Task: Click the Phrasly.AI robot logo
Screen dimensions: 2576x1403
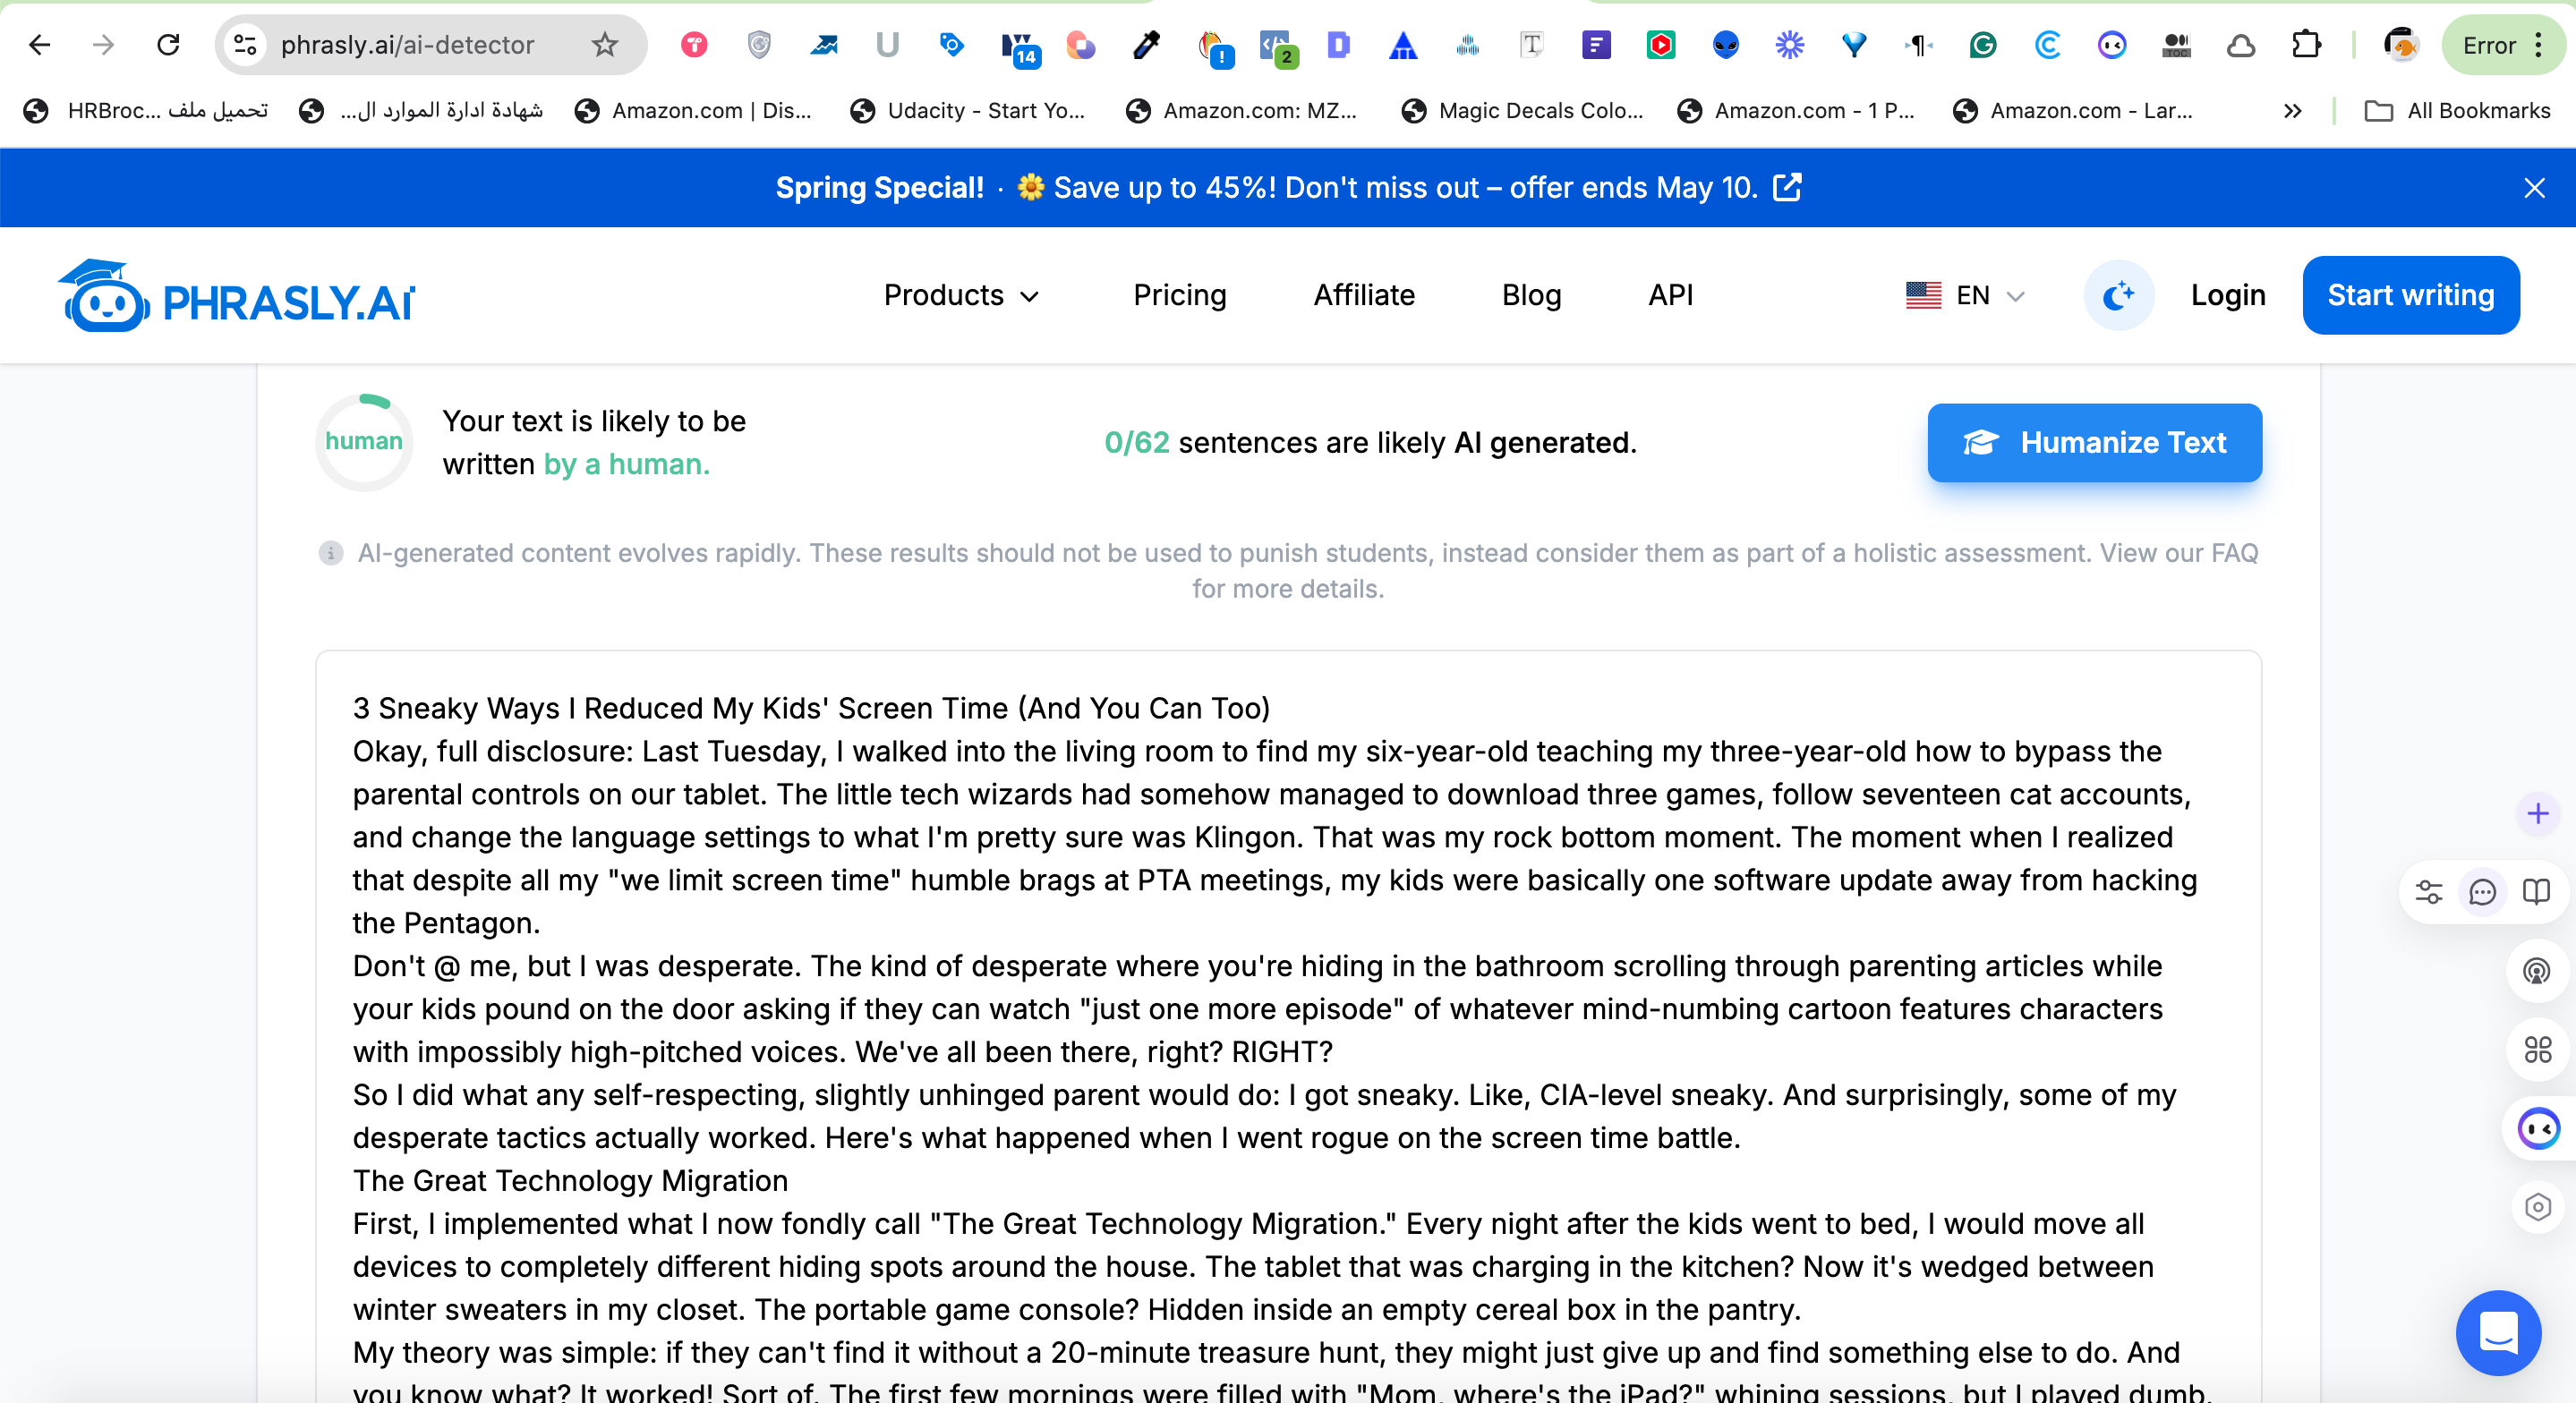Action: point(236,296)
